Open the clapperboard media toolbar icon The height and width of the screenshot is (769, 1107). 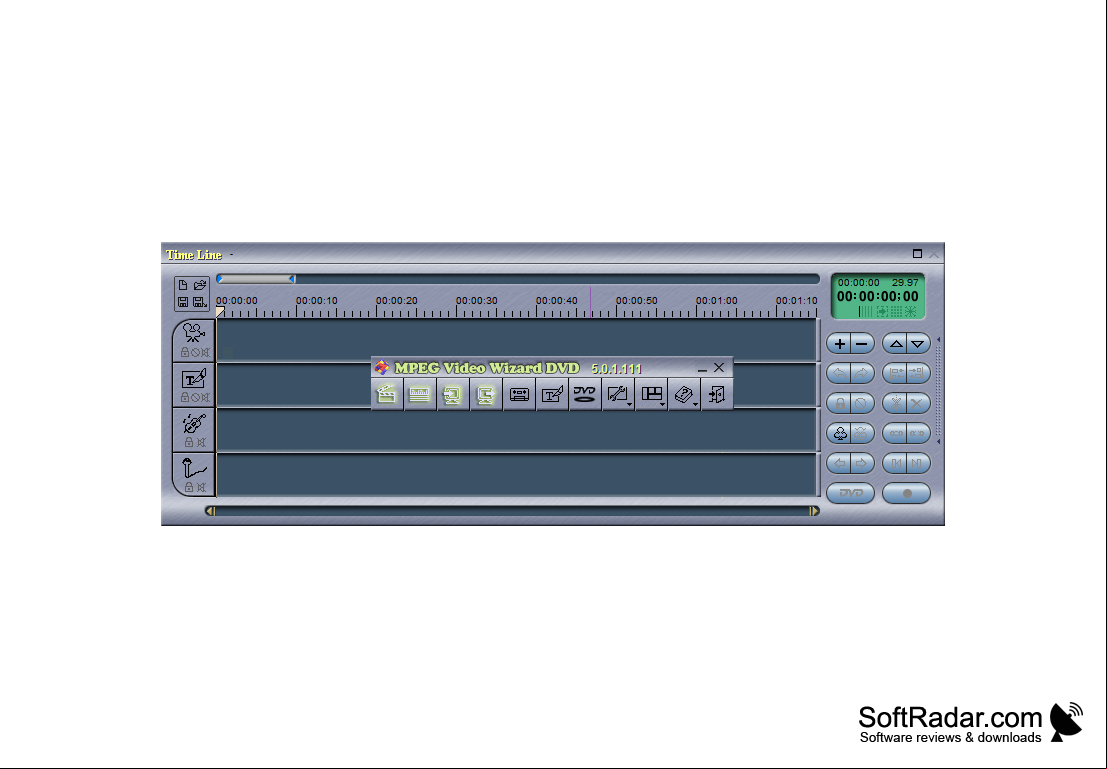[x=387, y=394]
